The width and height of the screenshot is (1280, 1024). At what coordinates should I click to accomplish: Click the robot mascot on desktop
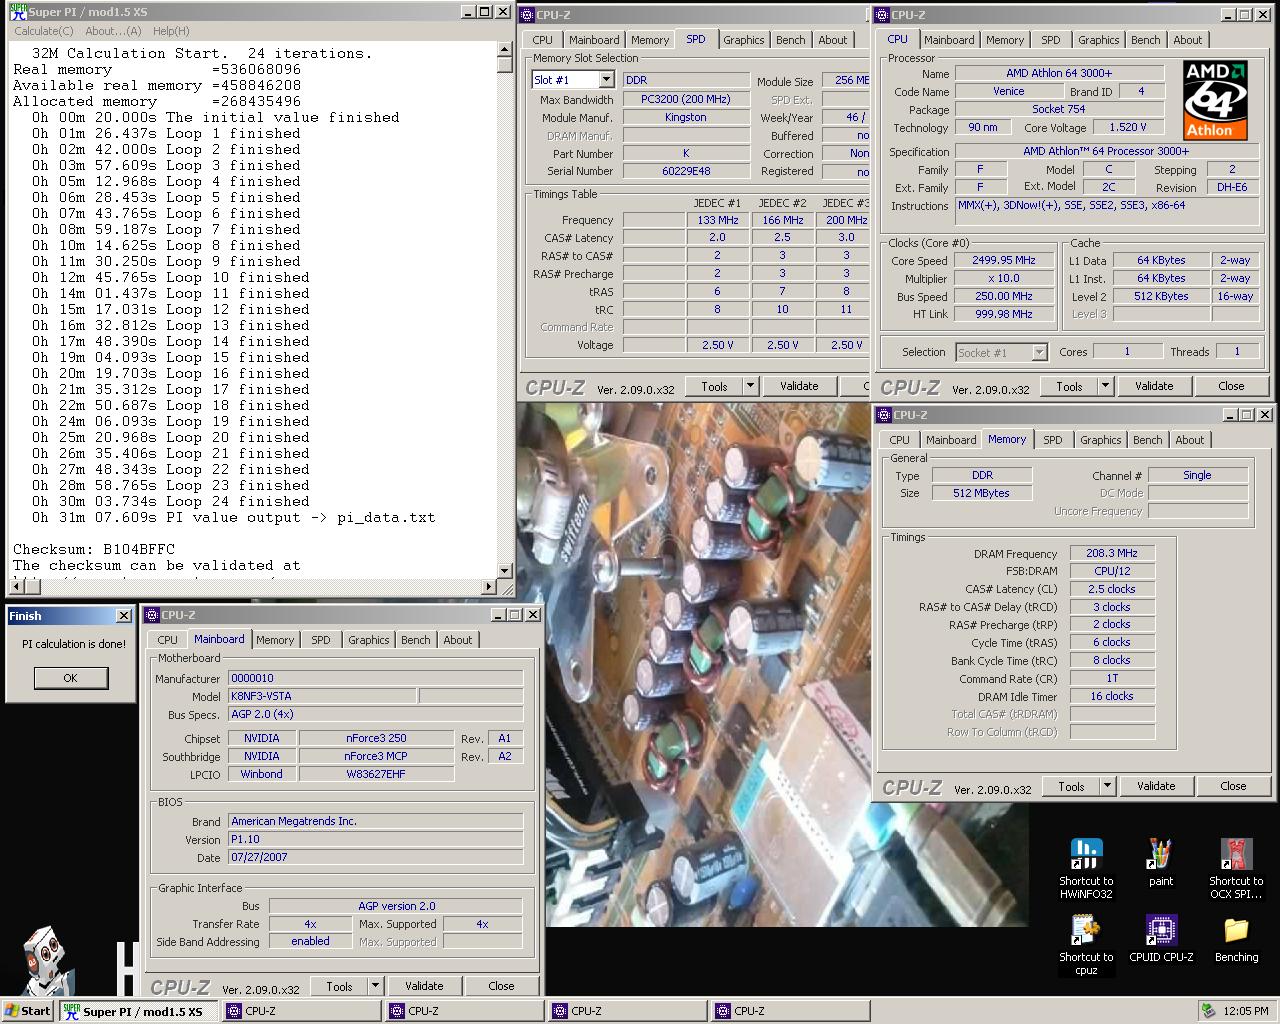pyautogui.click(x=48, y=961)
